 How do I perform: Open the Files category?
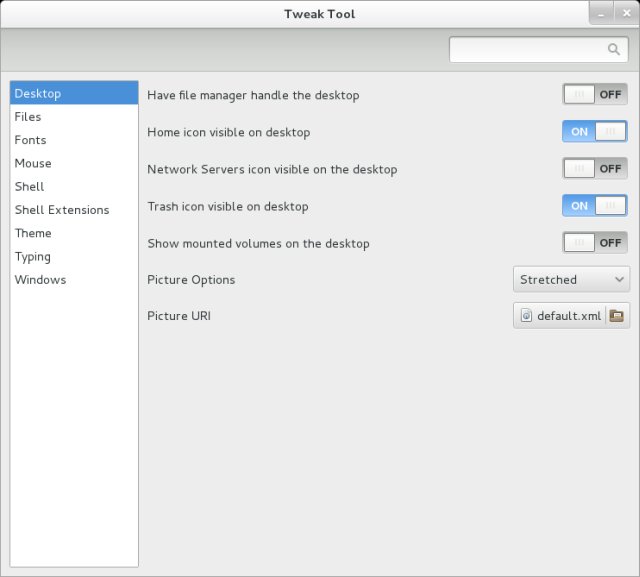74,117
